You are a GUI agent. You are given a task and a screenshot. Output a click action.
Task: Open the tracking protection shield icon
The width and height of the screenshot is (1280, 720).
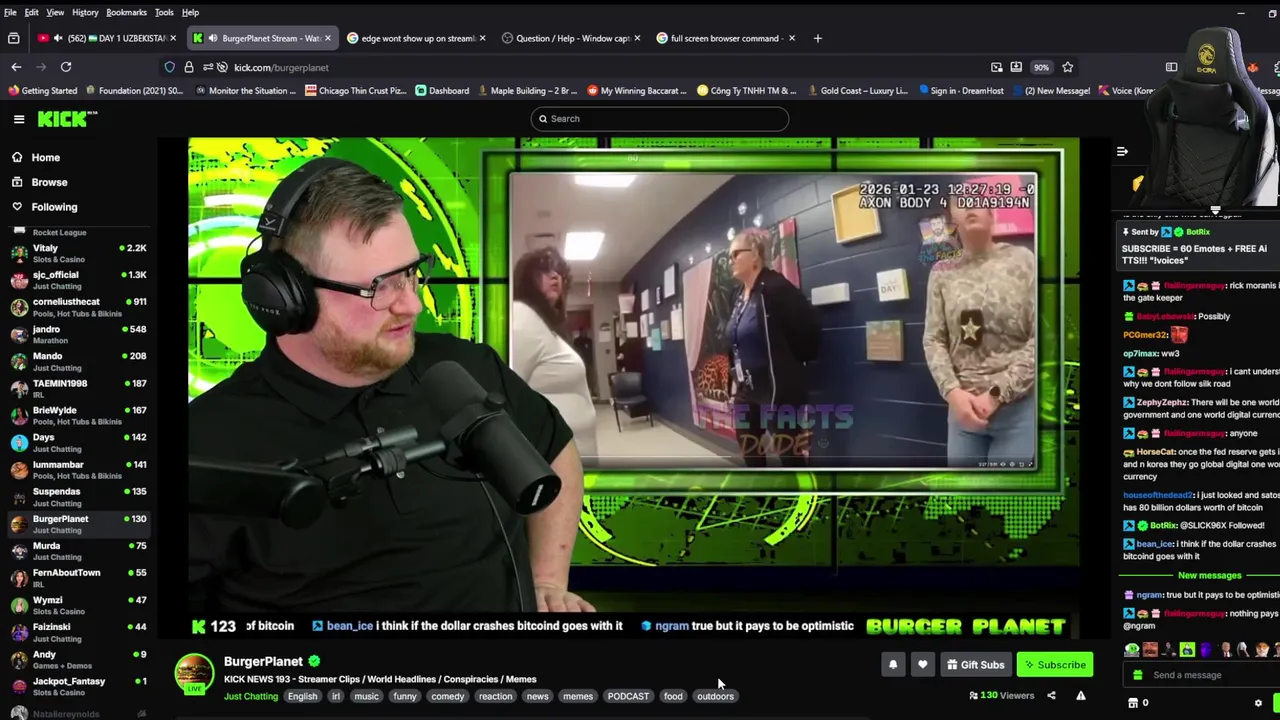(170, 67)
